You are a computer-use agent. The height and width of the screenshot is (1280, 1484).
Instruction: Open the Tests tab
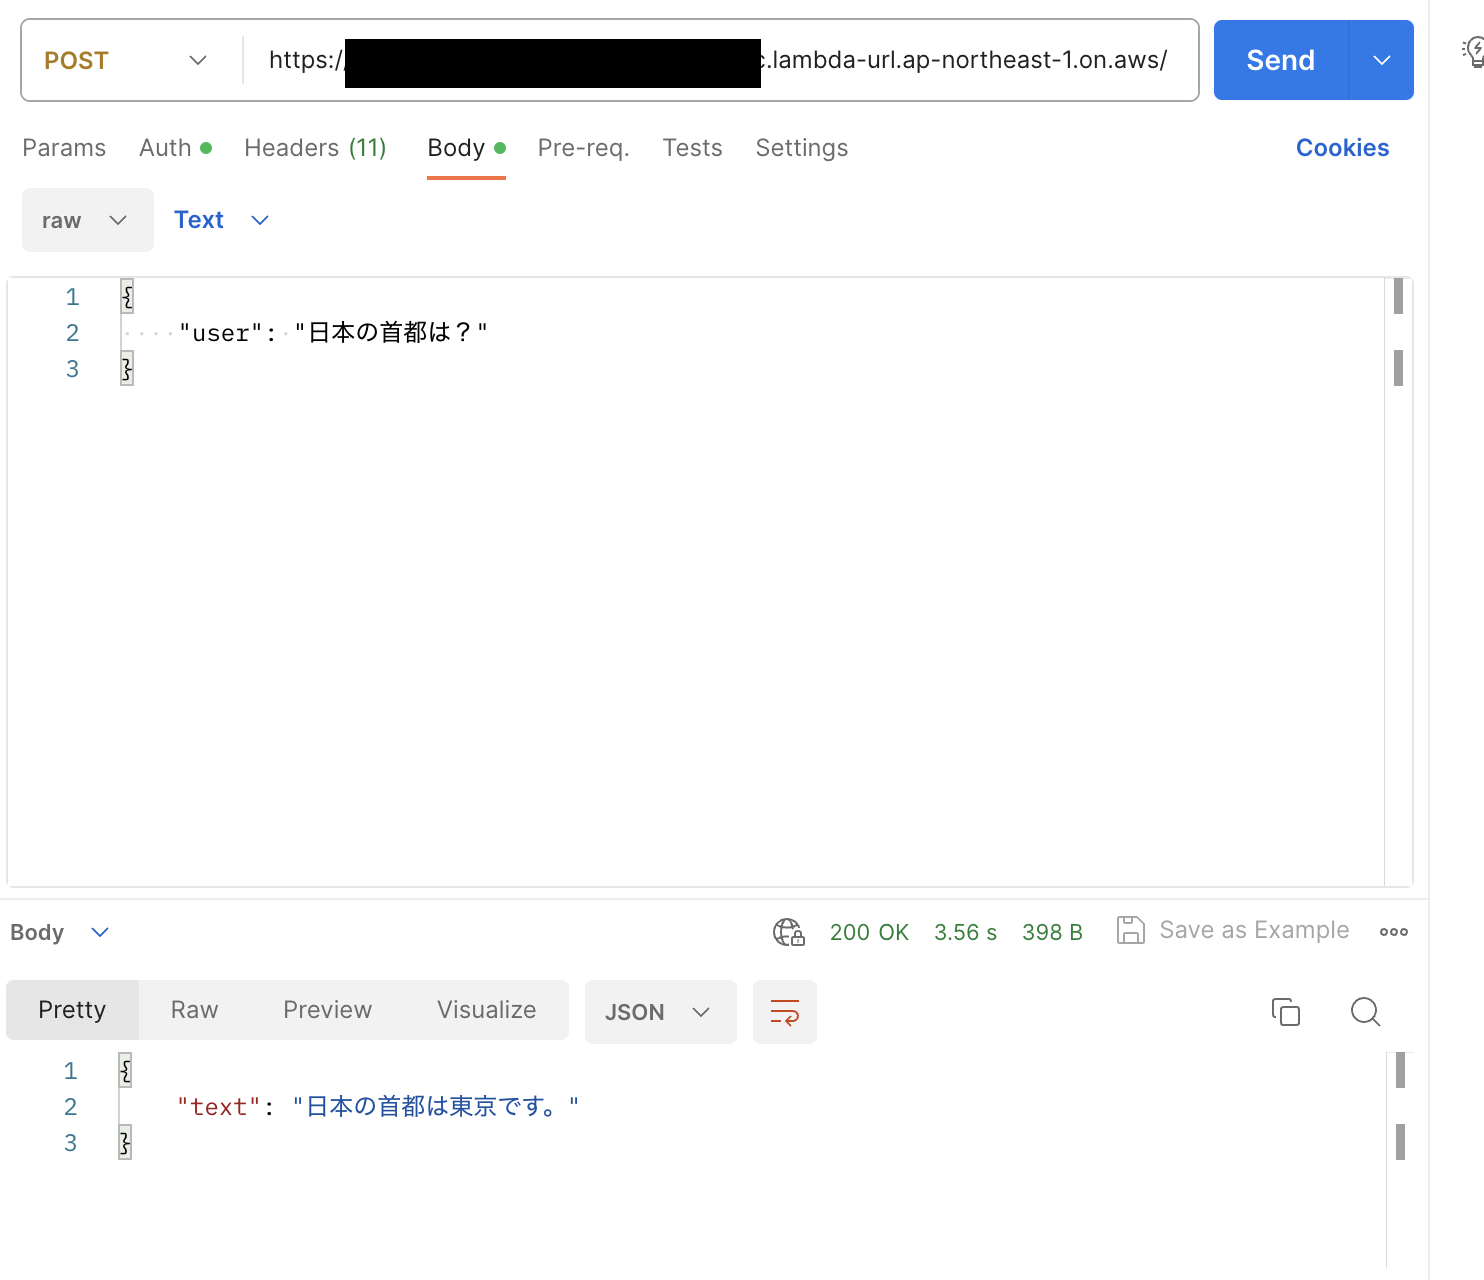(x=692, y=147)
